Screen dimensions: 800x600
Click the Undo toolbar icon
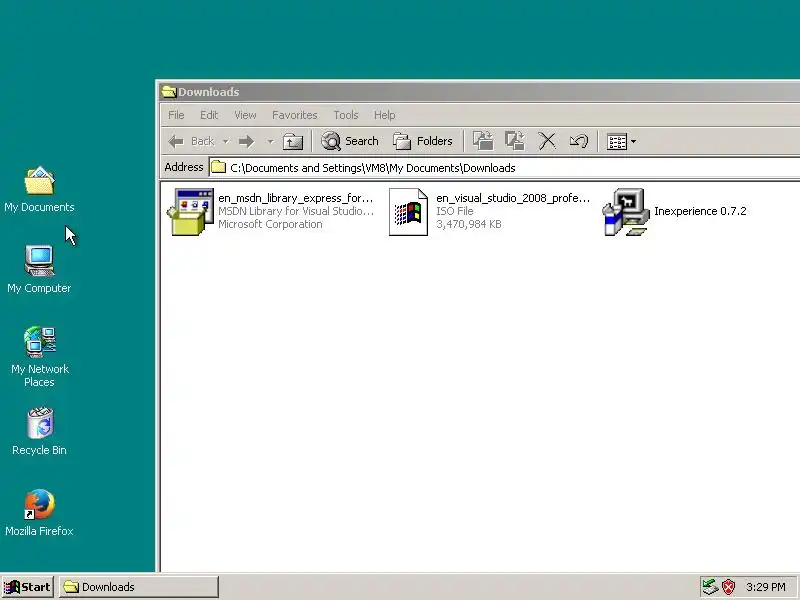579,141
